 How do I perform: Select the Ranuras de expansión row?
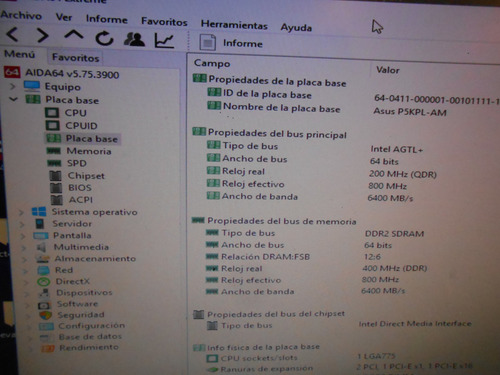(267, 369)
